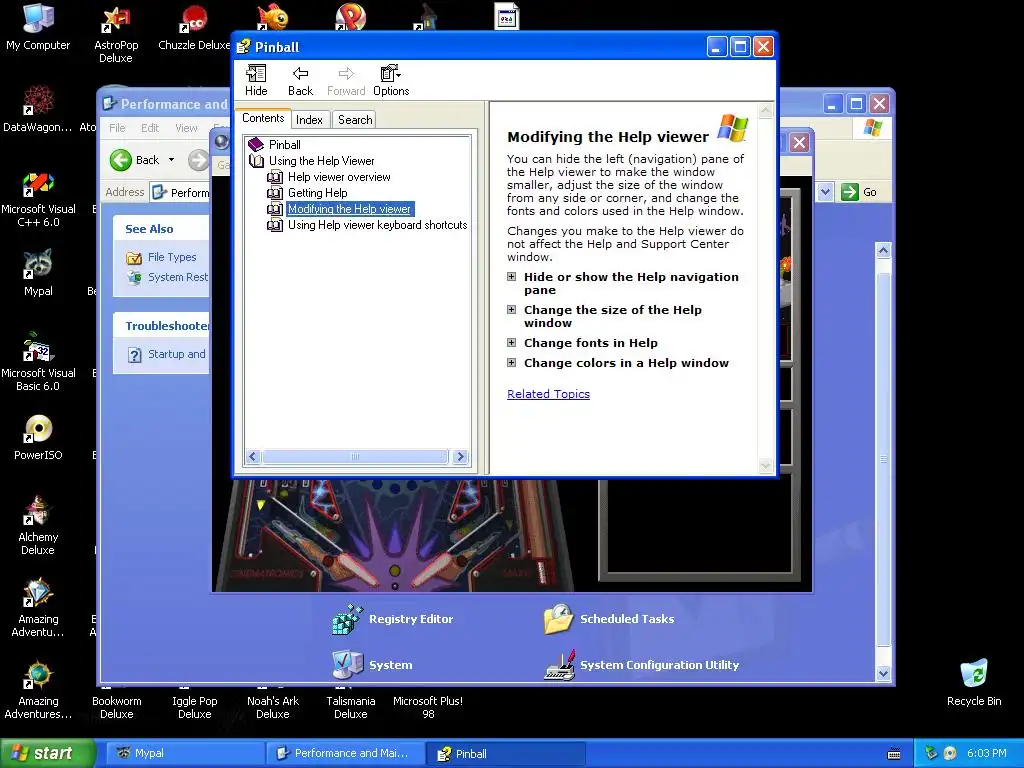
Task: Switch to the Index tab
Action: point(309,120)
